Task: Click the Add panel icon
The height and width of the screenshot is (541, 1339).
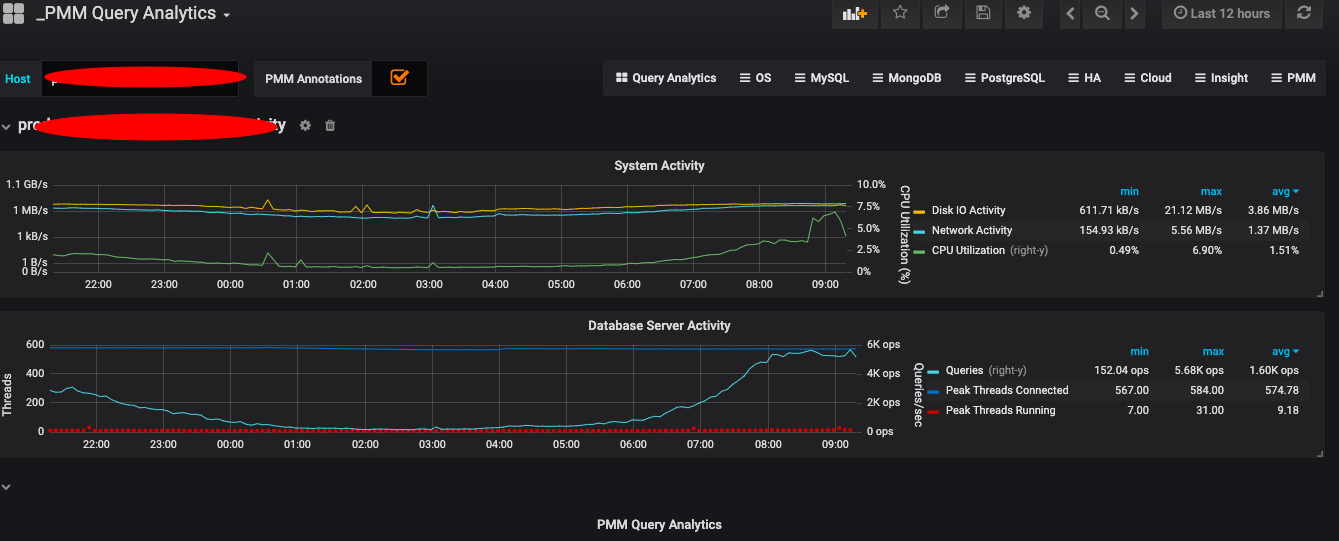Action: pyautogui.click(x=855, y=13)
